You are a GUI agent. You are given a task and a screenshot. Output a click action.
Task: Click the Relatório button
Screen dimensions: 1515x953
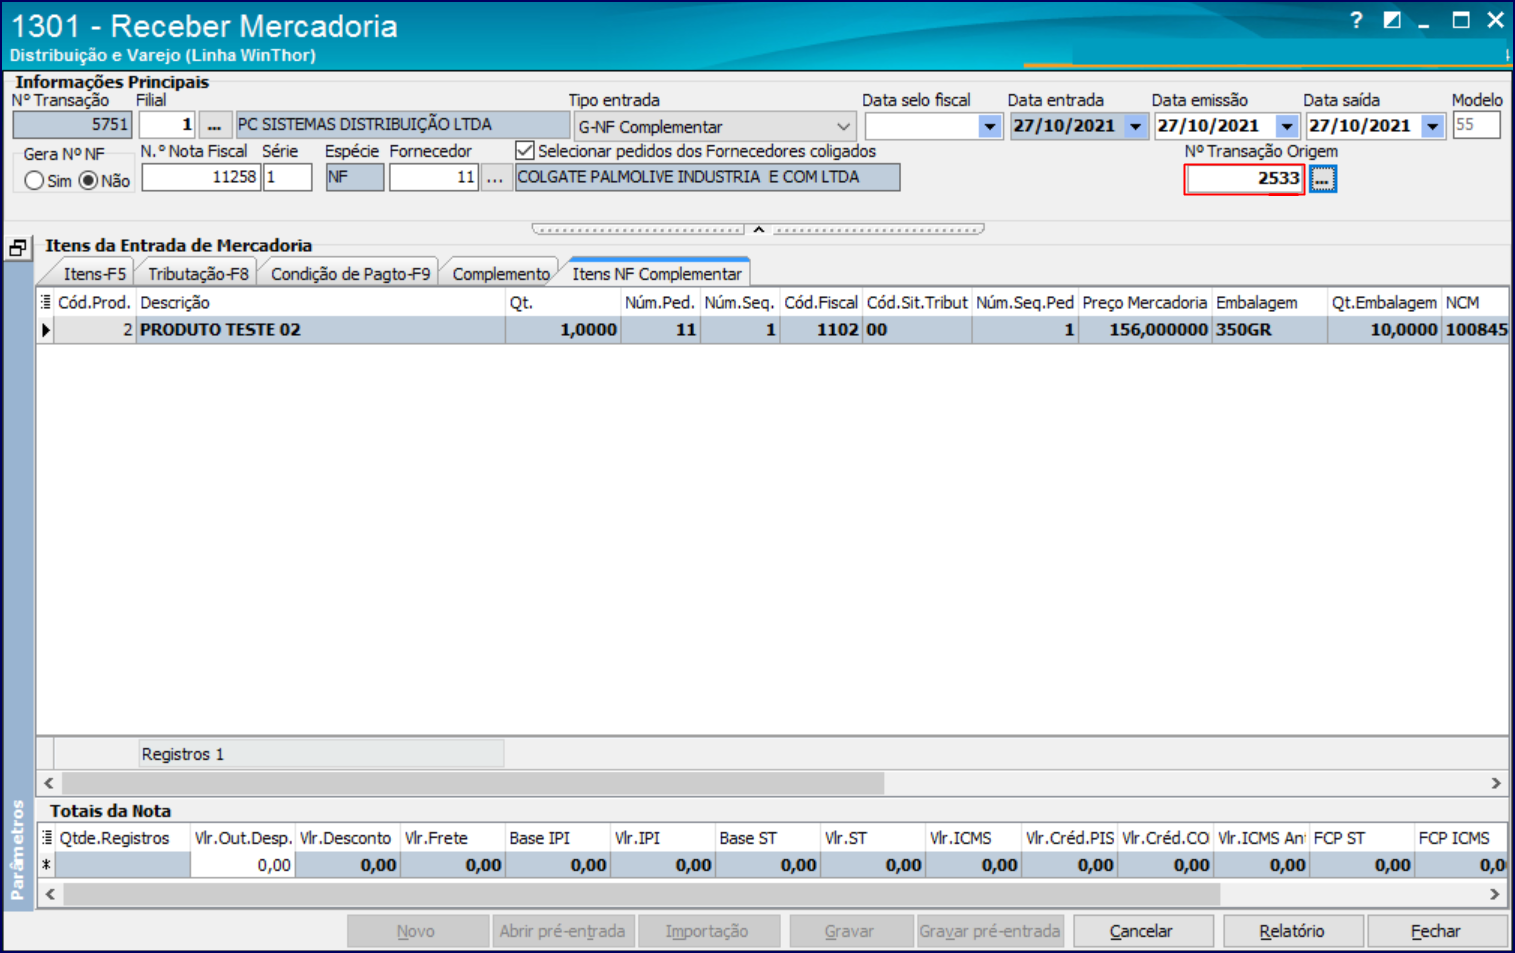(x=1292, y=931)
